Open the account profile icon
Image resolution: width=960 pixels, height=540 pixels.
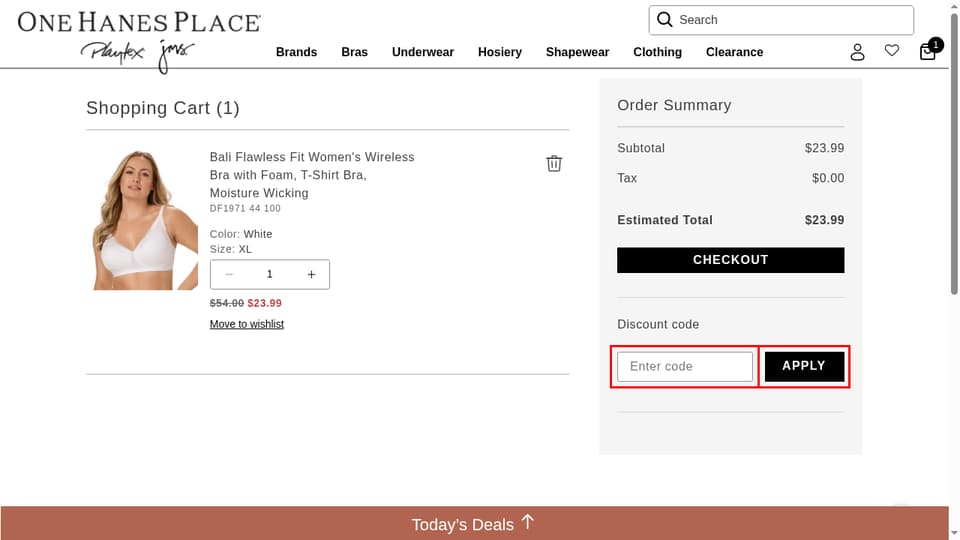coord(857,52)
